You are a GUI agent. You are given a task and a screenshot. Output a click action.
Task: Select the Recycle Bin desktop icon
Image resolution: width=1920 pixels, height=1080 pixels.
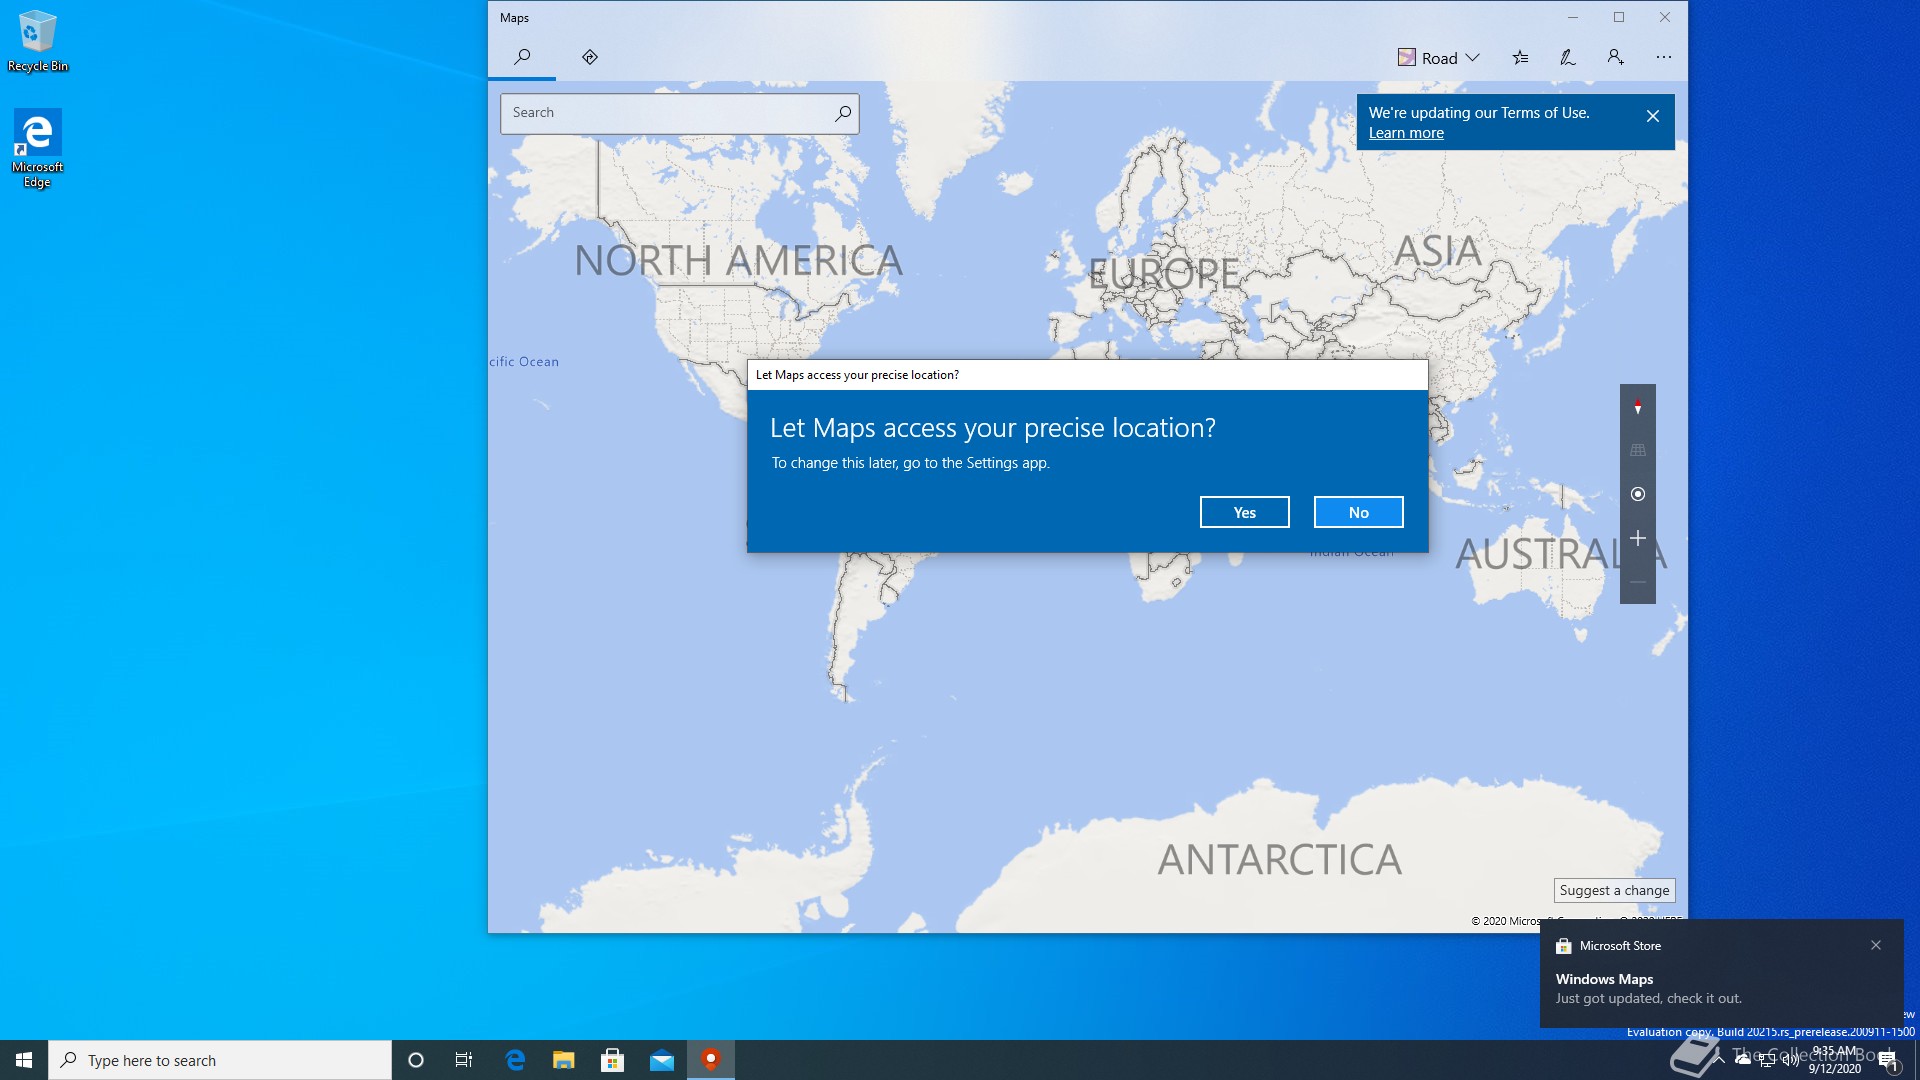38,41
